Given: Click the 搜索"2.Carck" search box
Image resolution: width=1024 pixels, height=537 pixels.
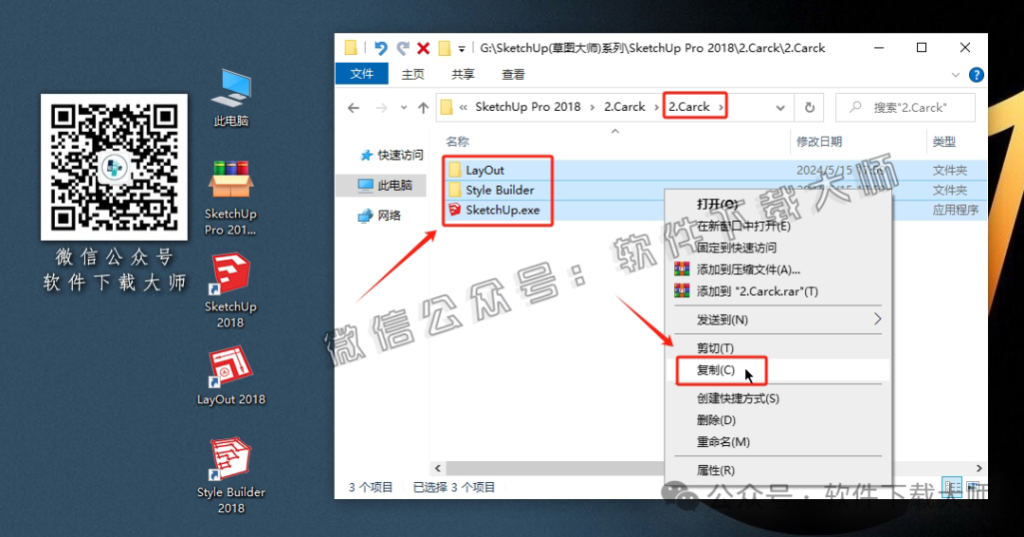Looking at the screenshot, I should coord(906,108).
